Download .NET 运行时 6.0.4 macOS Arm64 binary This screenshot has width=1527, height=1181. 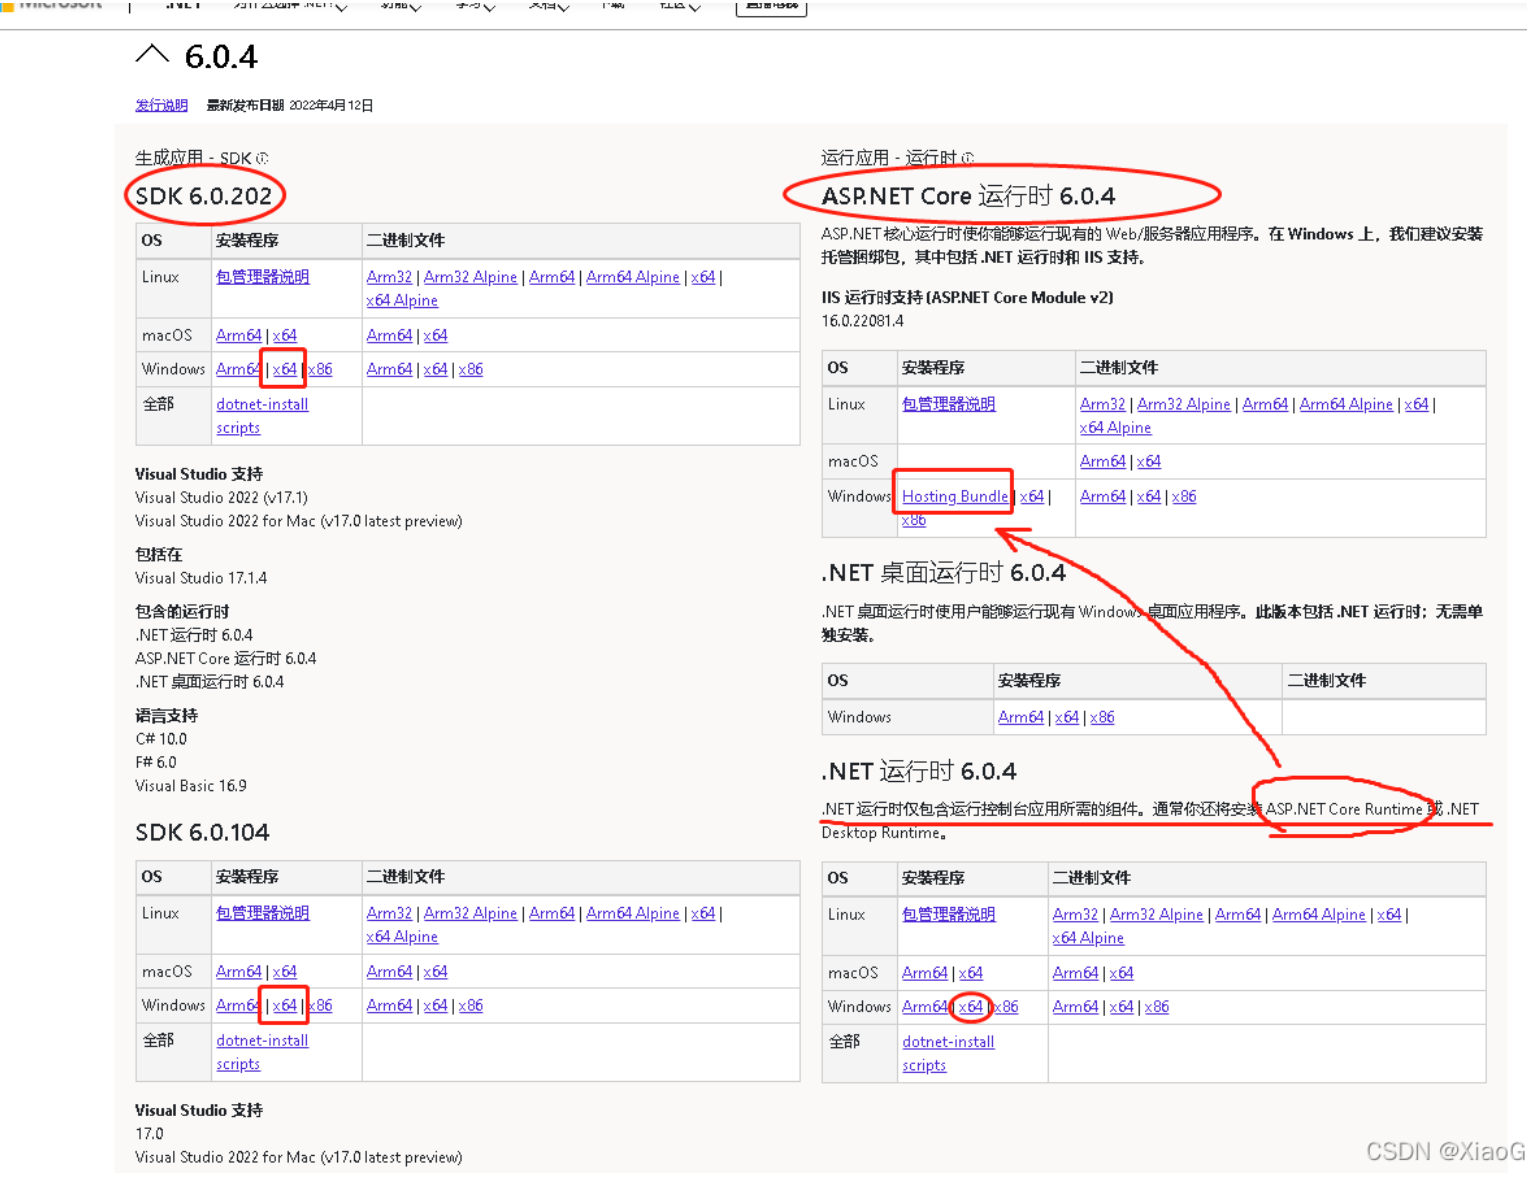1076,973
